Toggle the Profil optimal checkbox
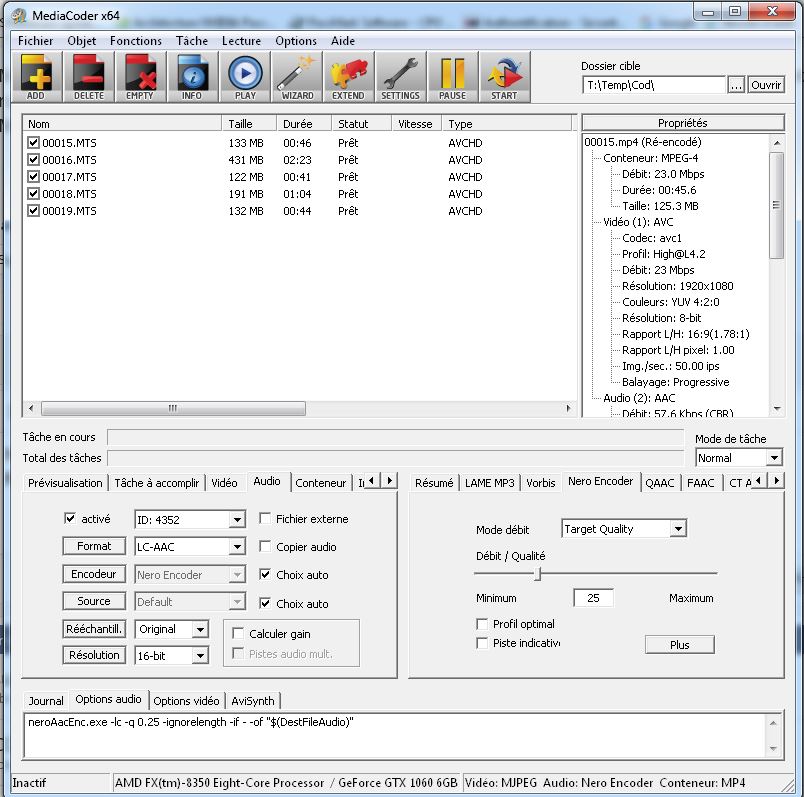 coord(483,624)
